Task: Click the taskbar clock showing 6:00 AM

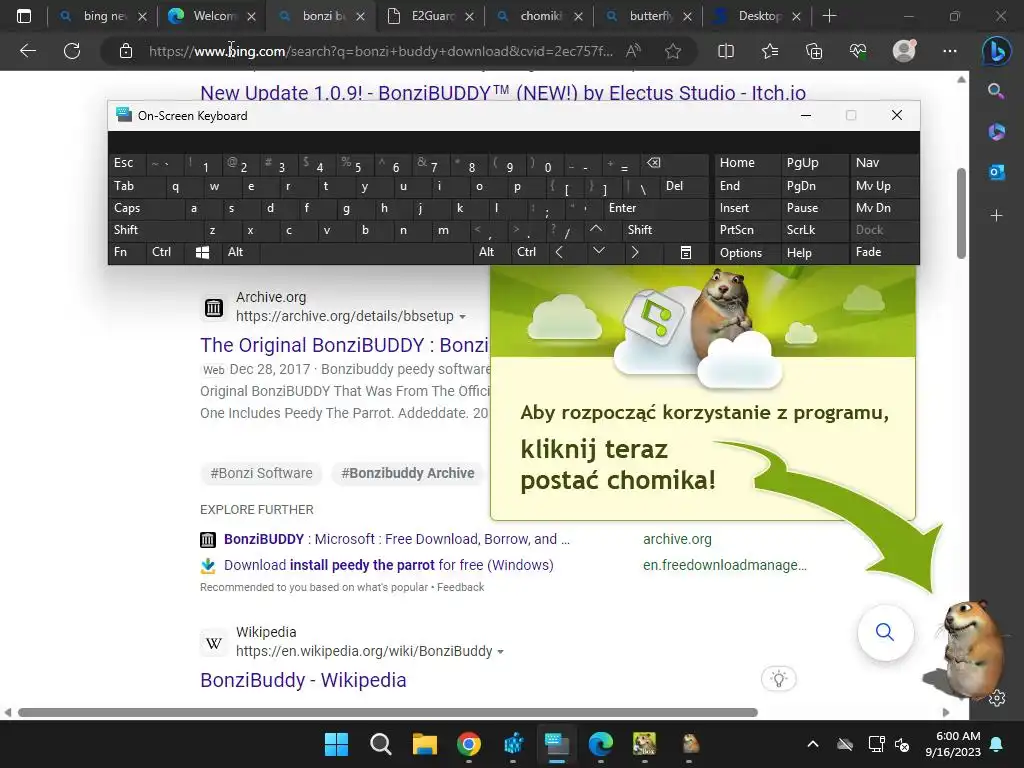Action: click(953, 744)
